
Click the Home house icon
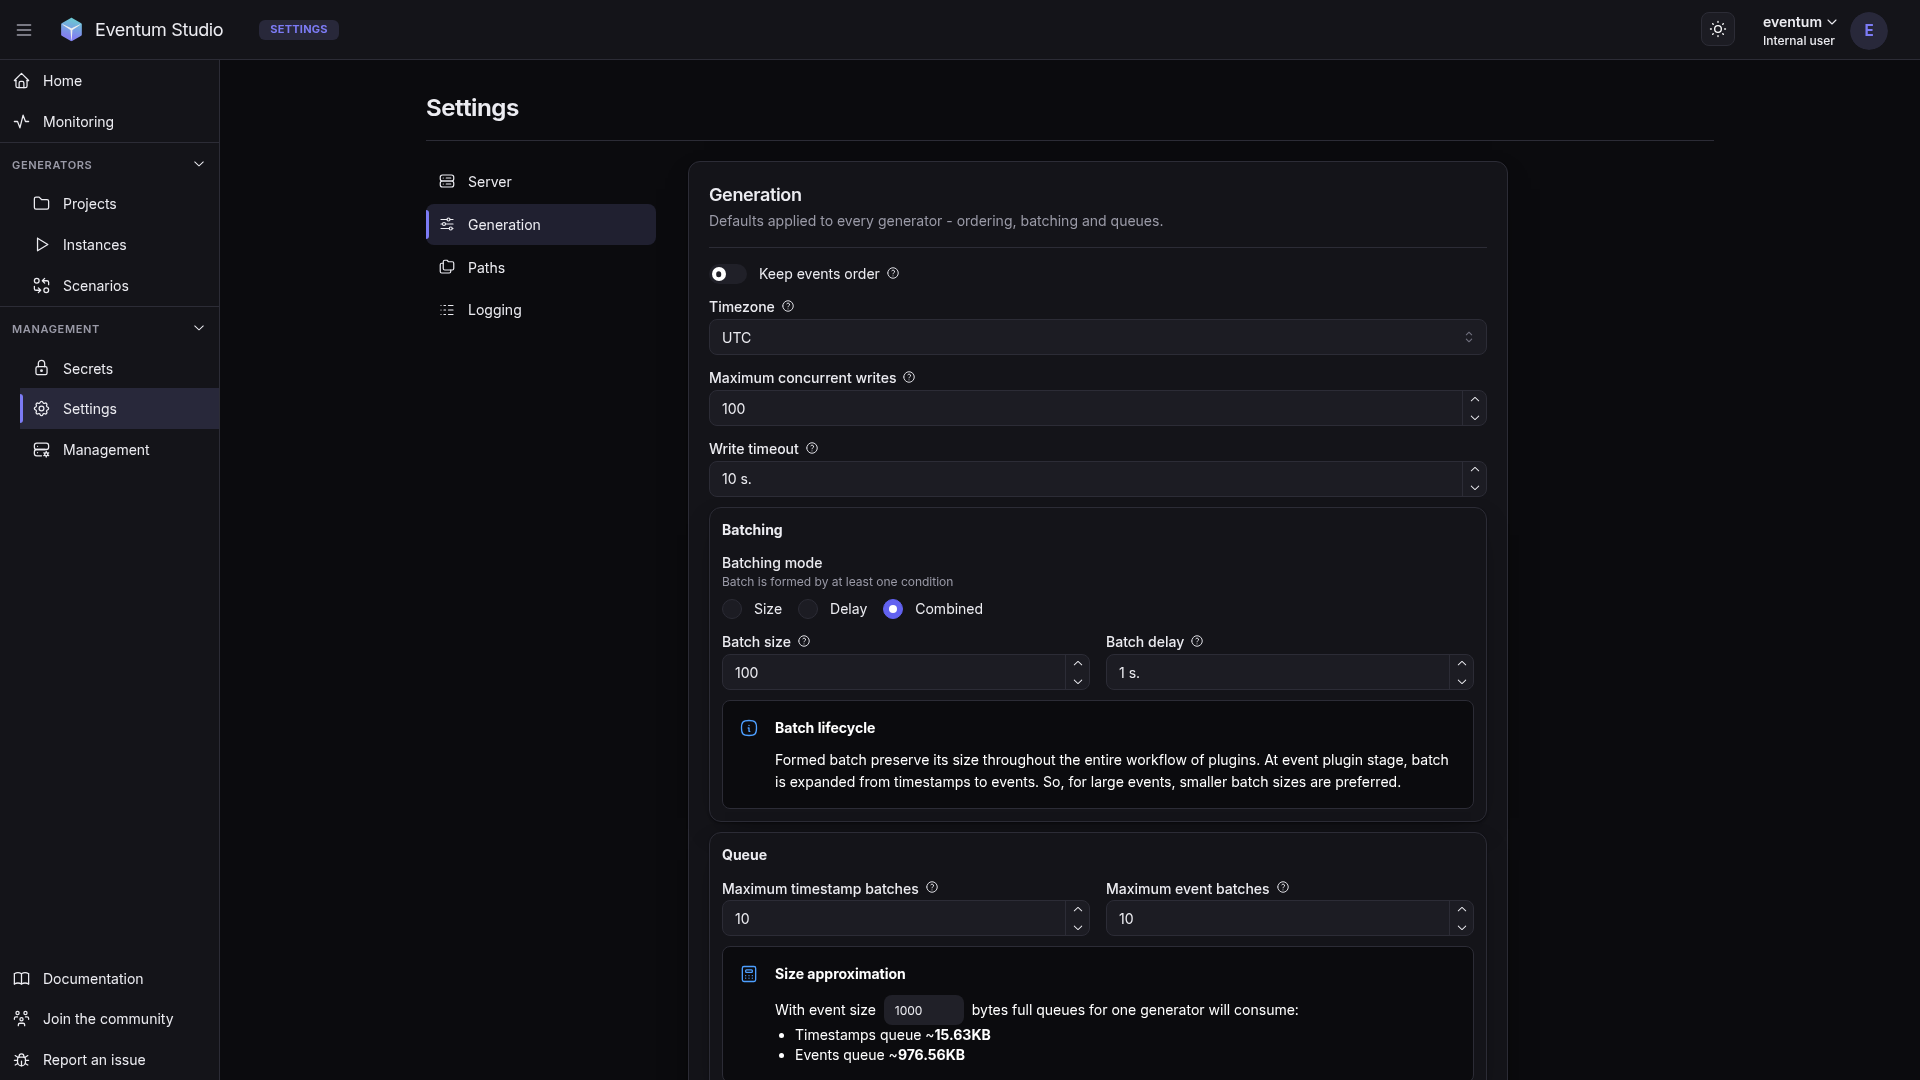pos(22,81)
